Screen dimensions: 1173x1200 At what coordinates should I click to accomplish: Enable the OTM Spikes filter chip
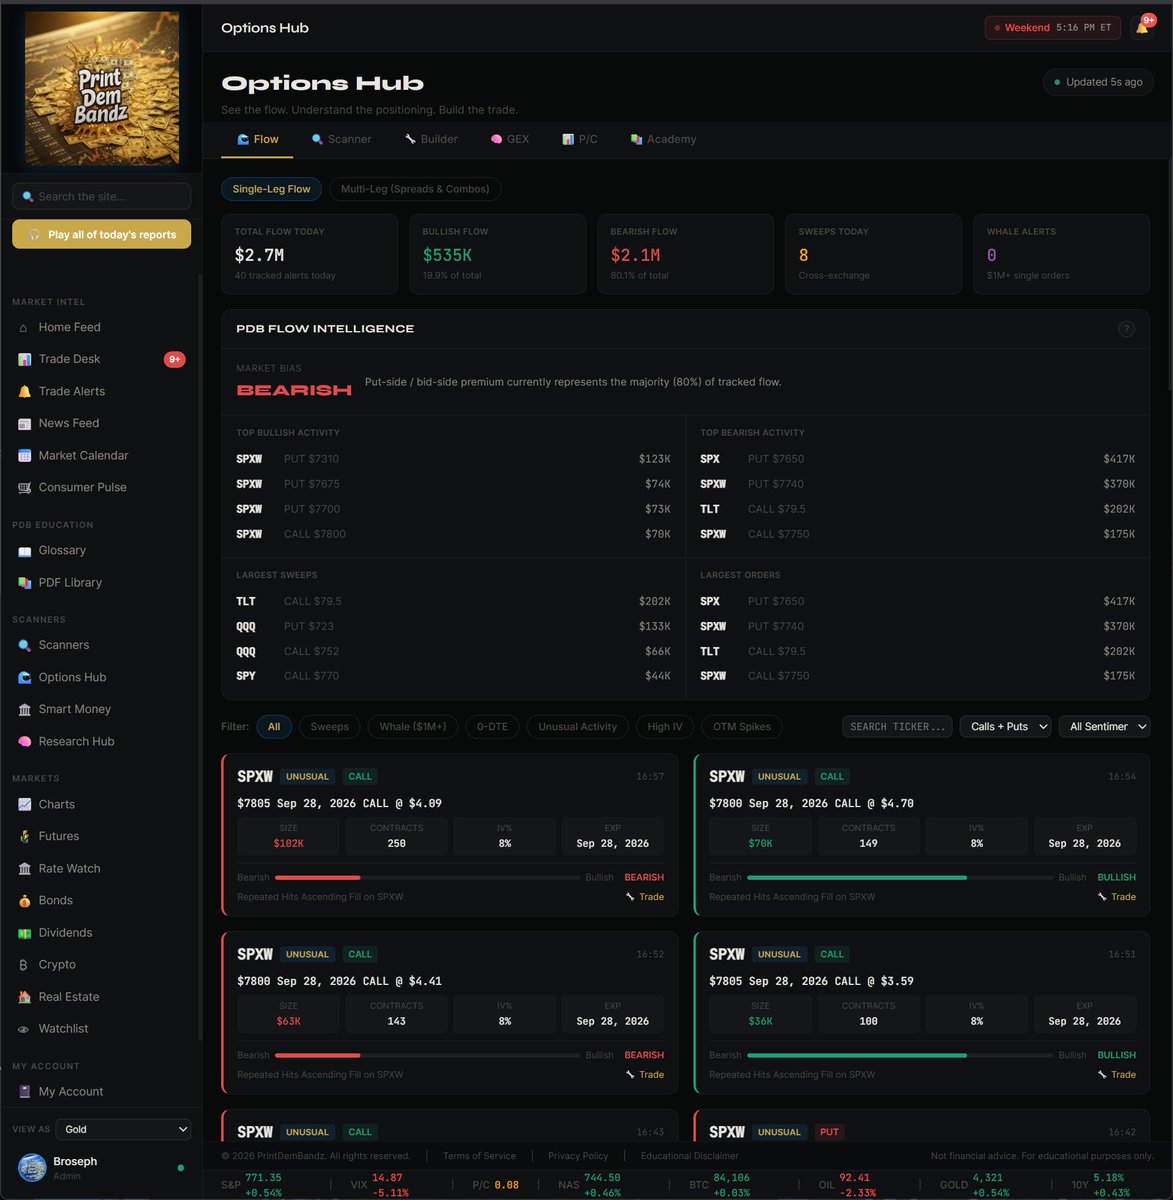click(742, 727)
